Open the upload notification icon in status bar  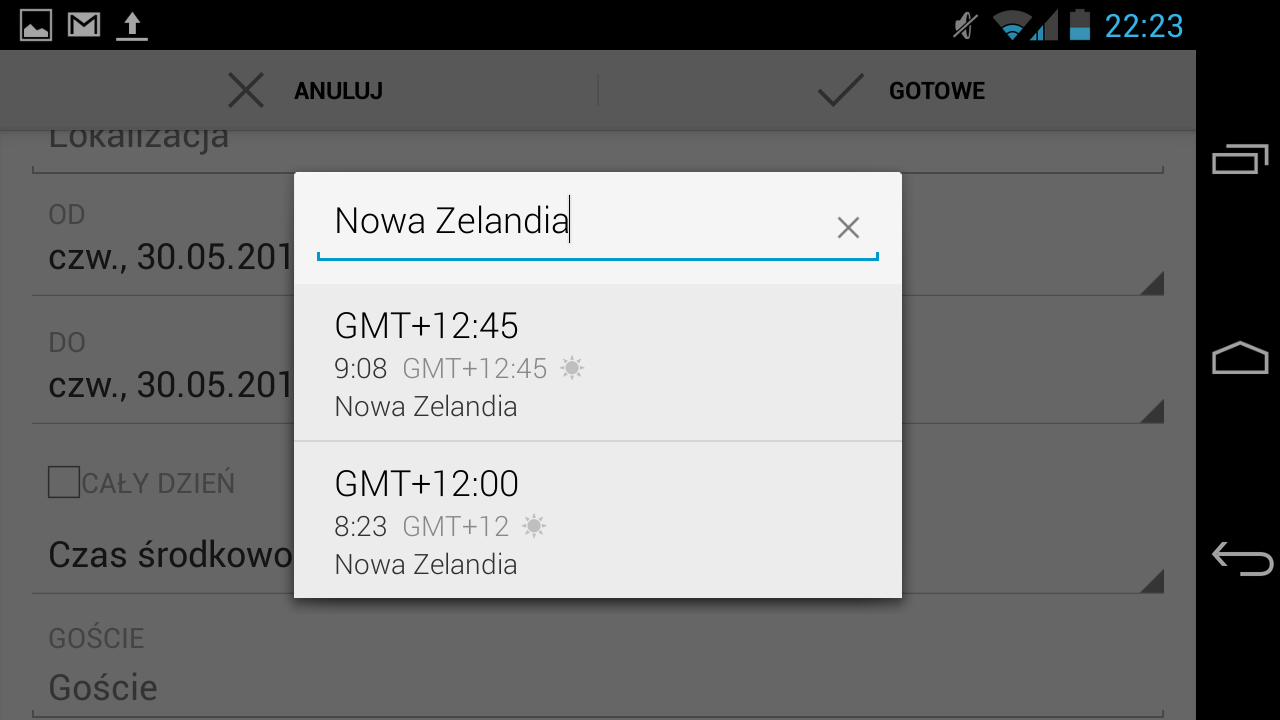tap(131, 25)
